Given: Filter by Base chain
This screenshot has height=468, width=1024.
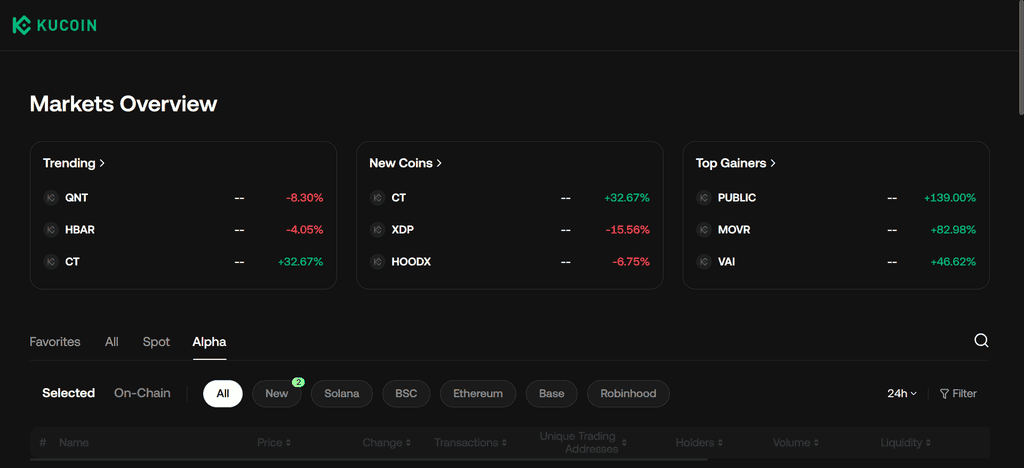Looking at the screenshot, I should pyautogui.click(x=552, y=394).
